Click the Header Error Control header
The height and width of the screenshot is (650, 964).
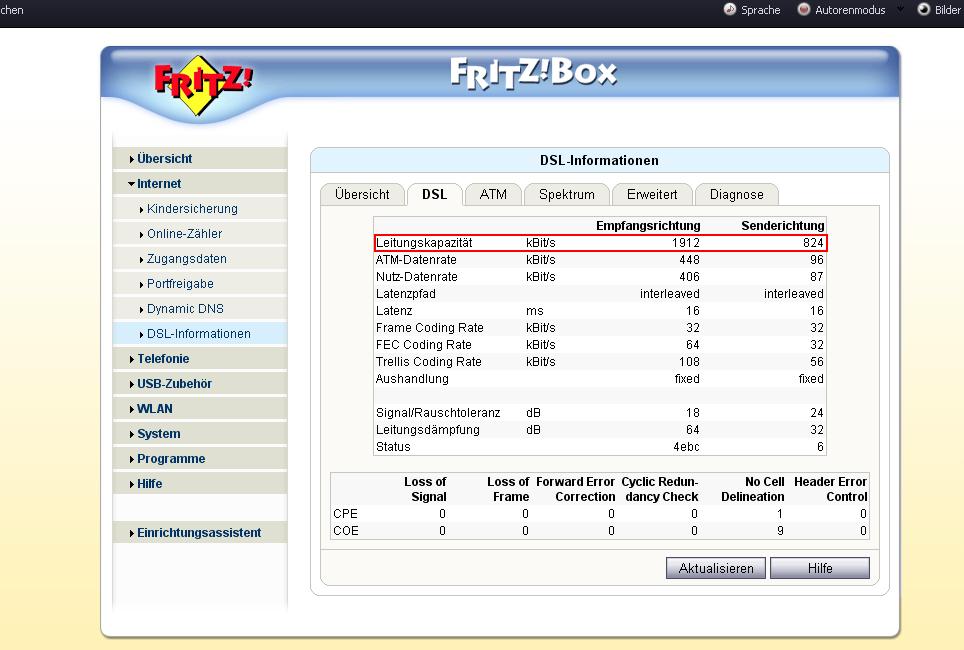pos(830,489)
